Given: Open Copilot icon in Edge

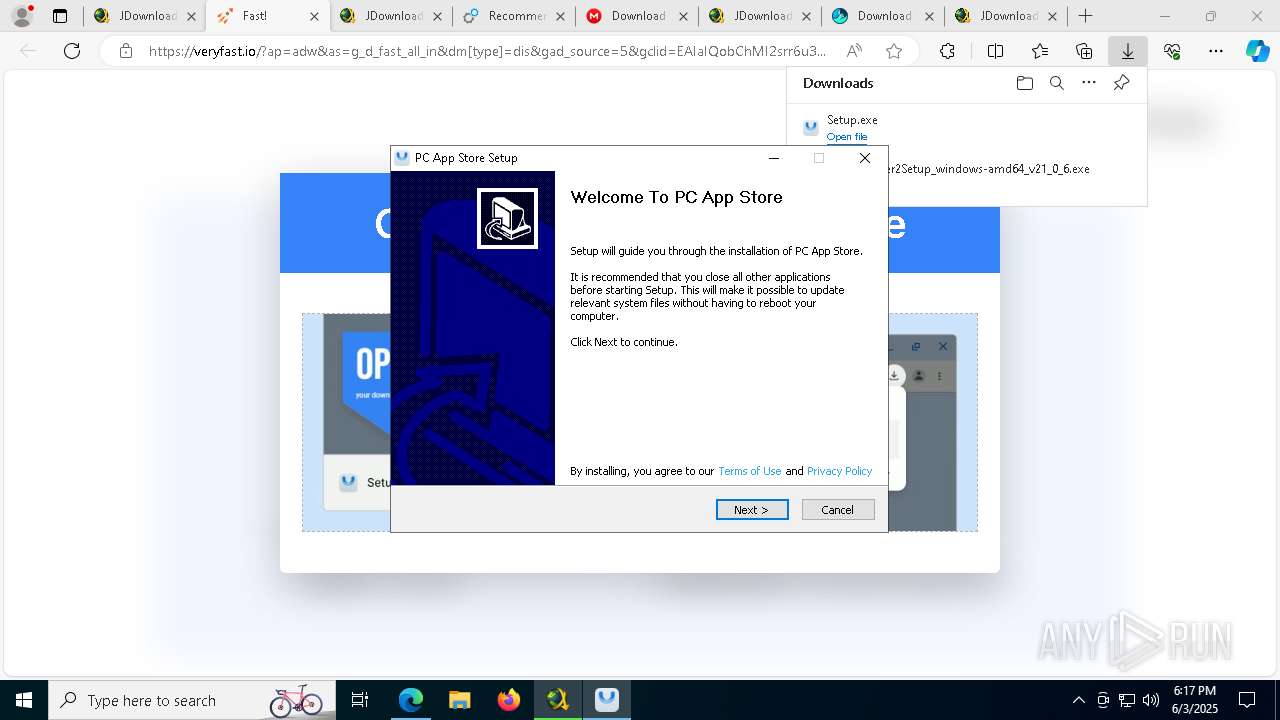Looking at the screenshot, I should click(1257, 51).
